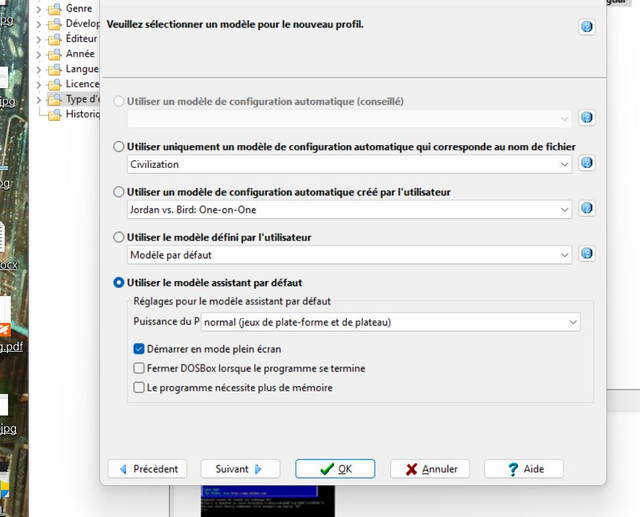Expand the Langue tree node
This screenshot has width=640, height=517.
pyautogui.click(x=38, y=69)
